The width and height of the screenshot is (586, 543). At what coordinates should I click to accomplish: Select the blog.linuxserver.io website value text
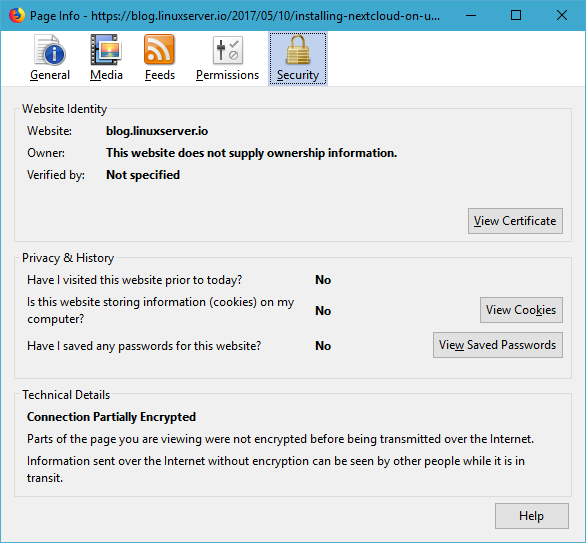pyautogui.click(x=157, y=131)
